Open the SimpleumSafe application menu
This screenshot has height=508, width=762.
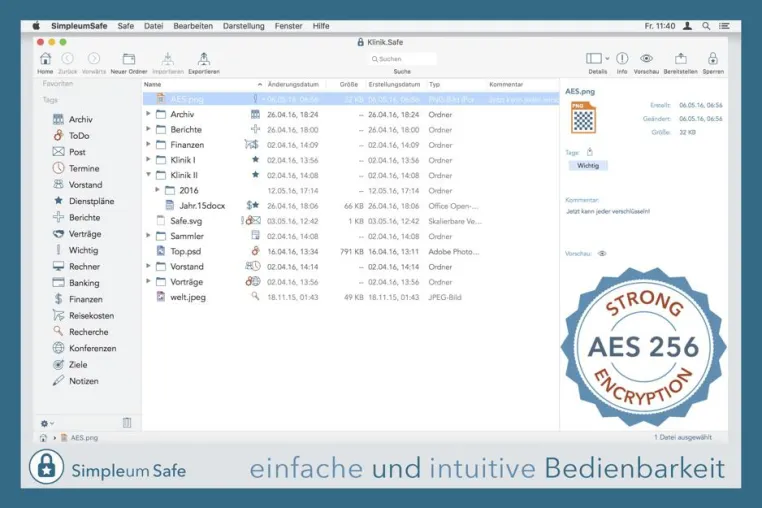click(79, 26)
